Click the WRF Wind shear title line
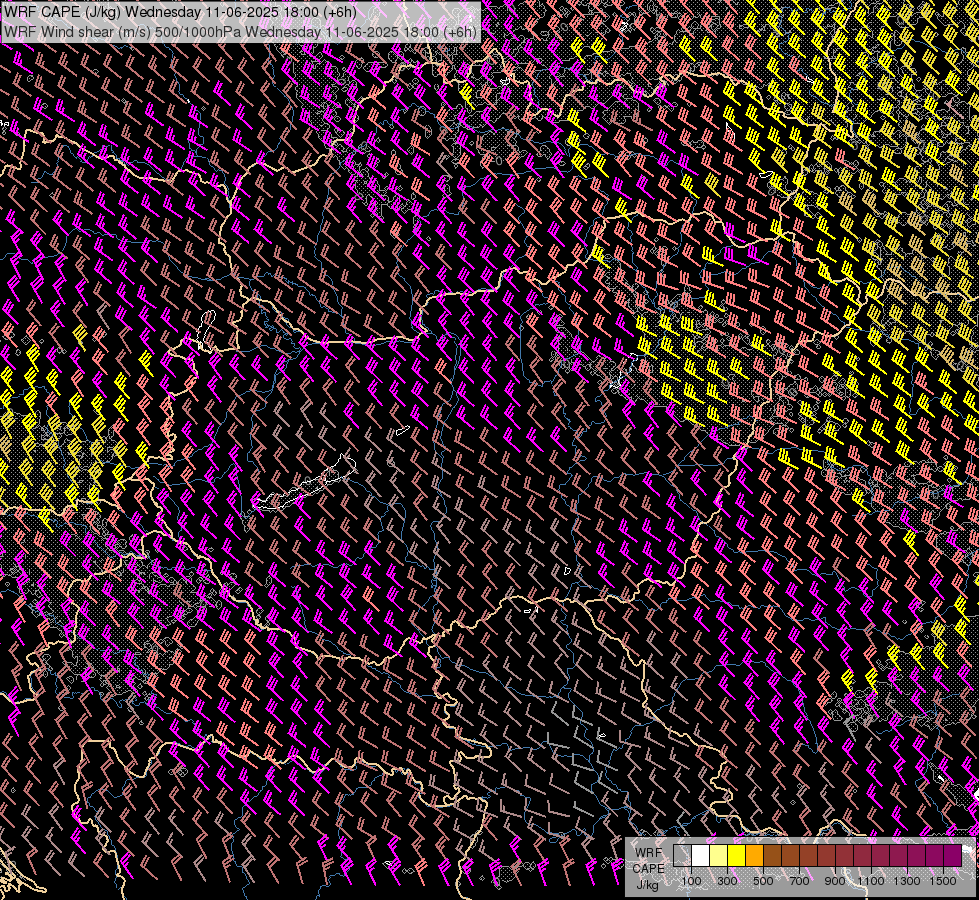Viewport: 979px width, 900px height. (240, 32)
